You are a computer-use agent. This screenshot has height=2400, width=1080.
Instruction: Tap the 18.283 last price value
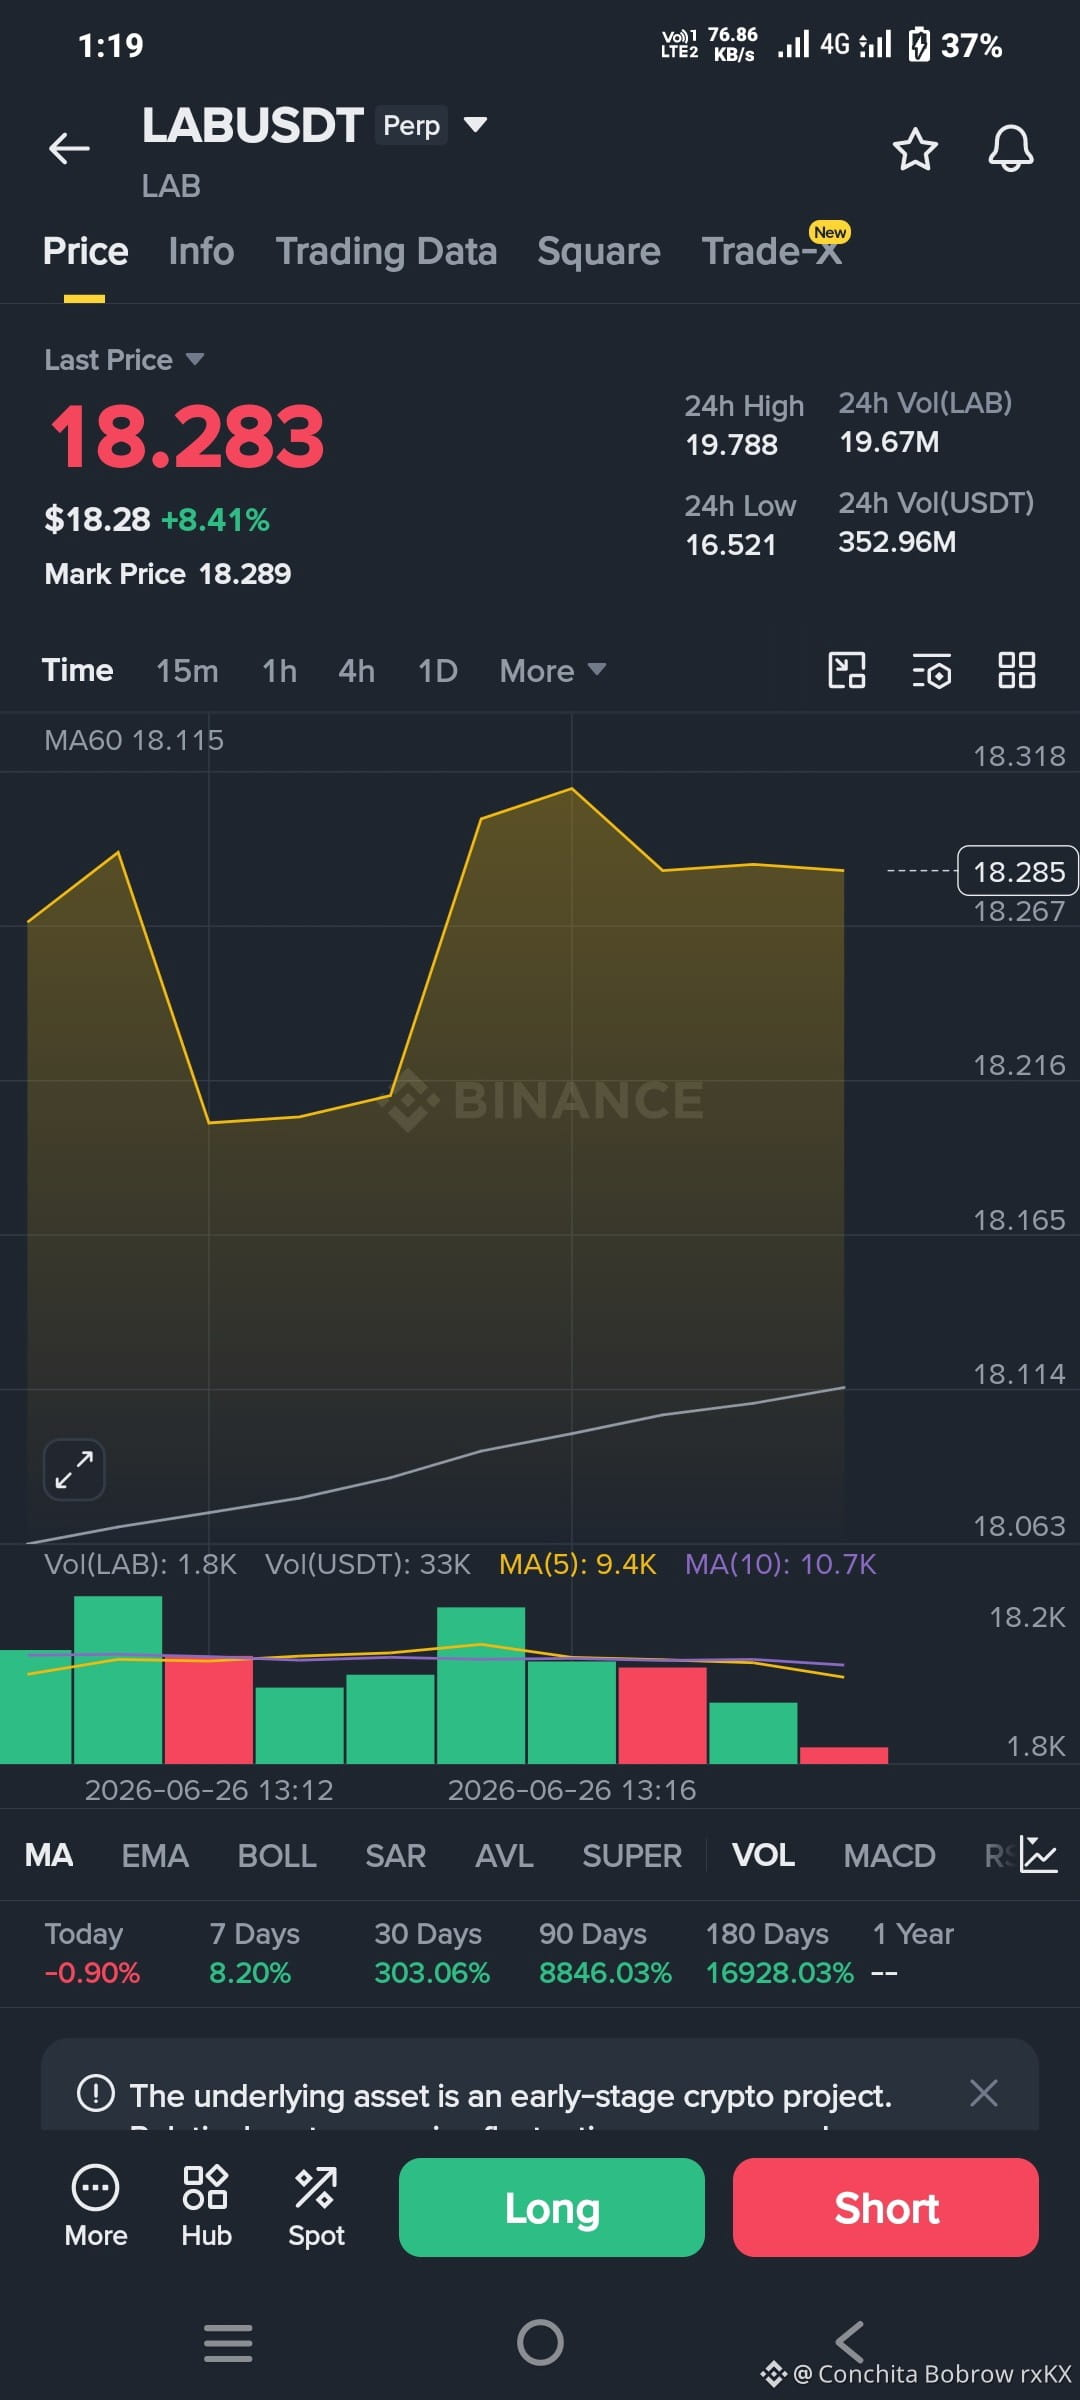pyautogui.click(x=187, y=437)
